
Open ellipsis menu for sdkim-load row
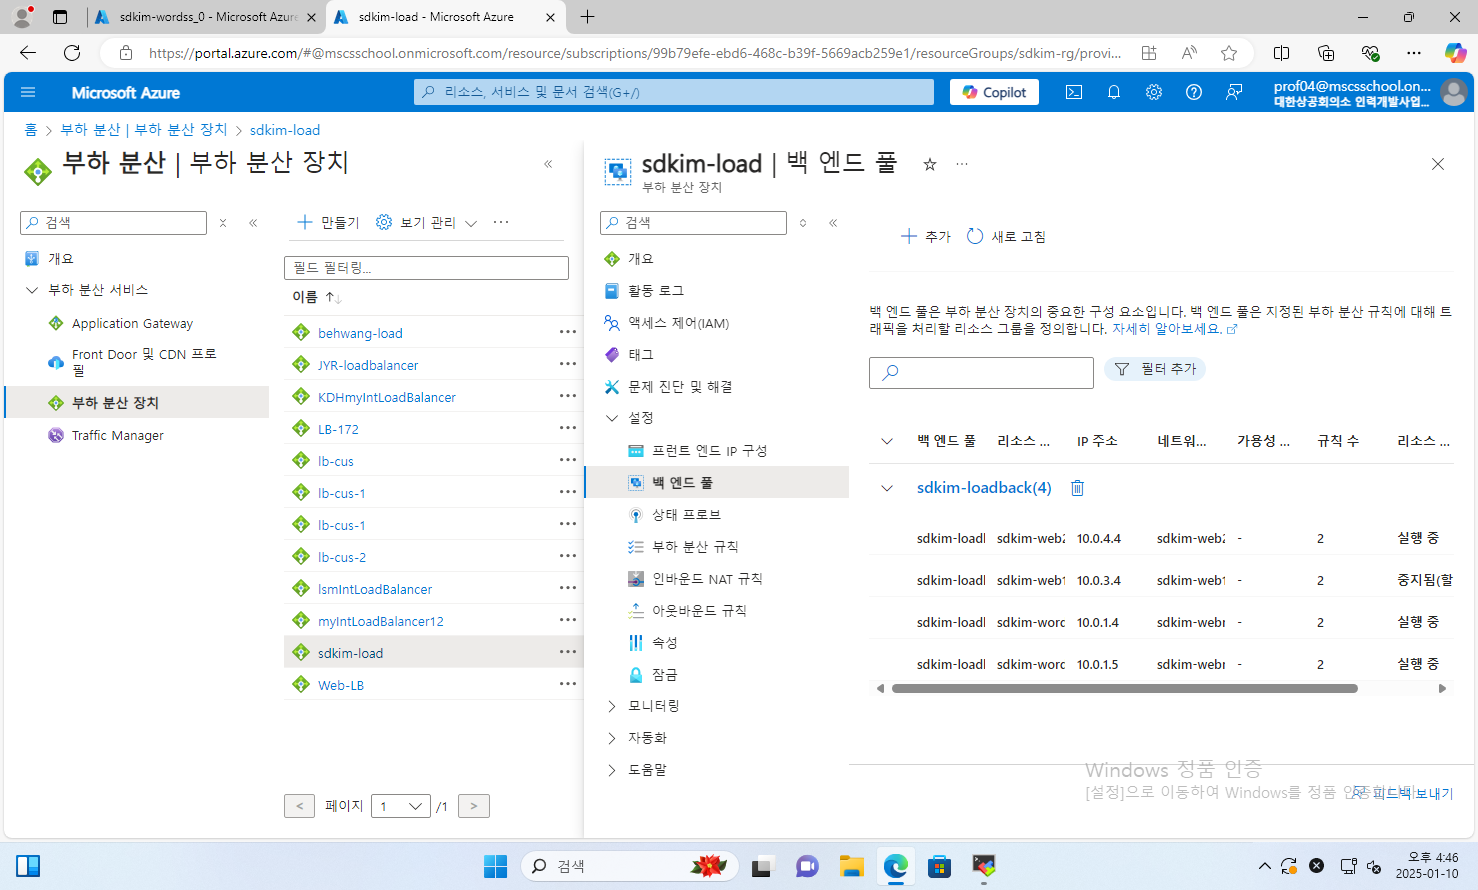click(x=568, y=652)
